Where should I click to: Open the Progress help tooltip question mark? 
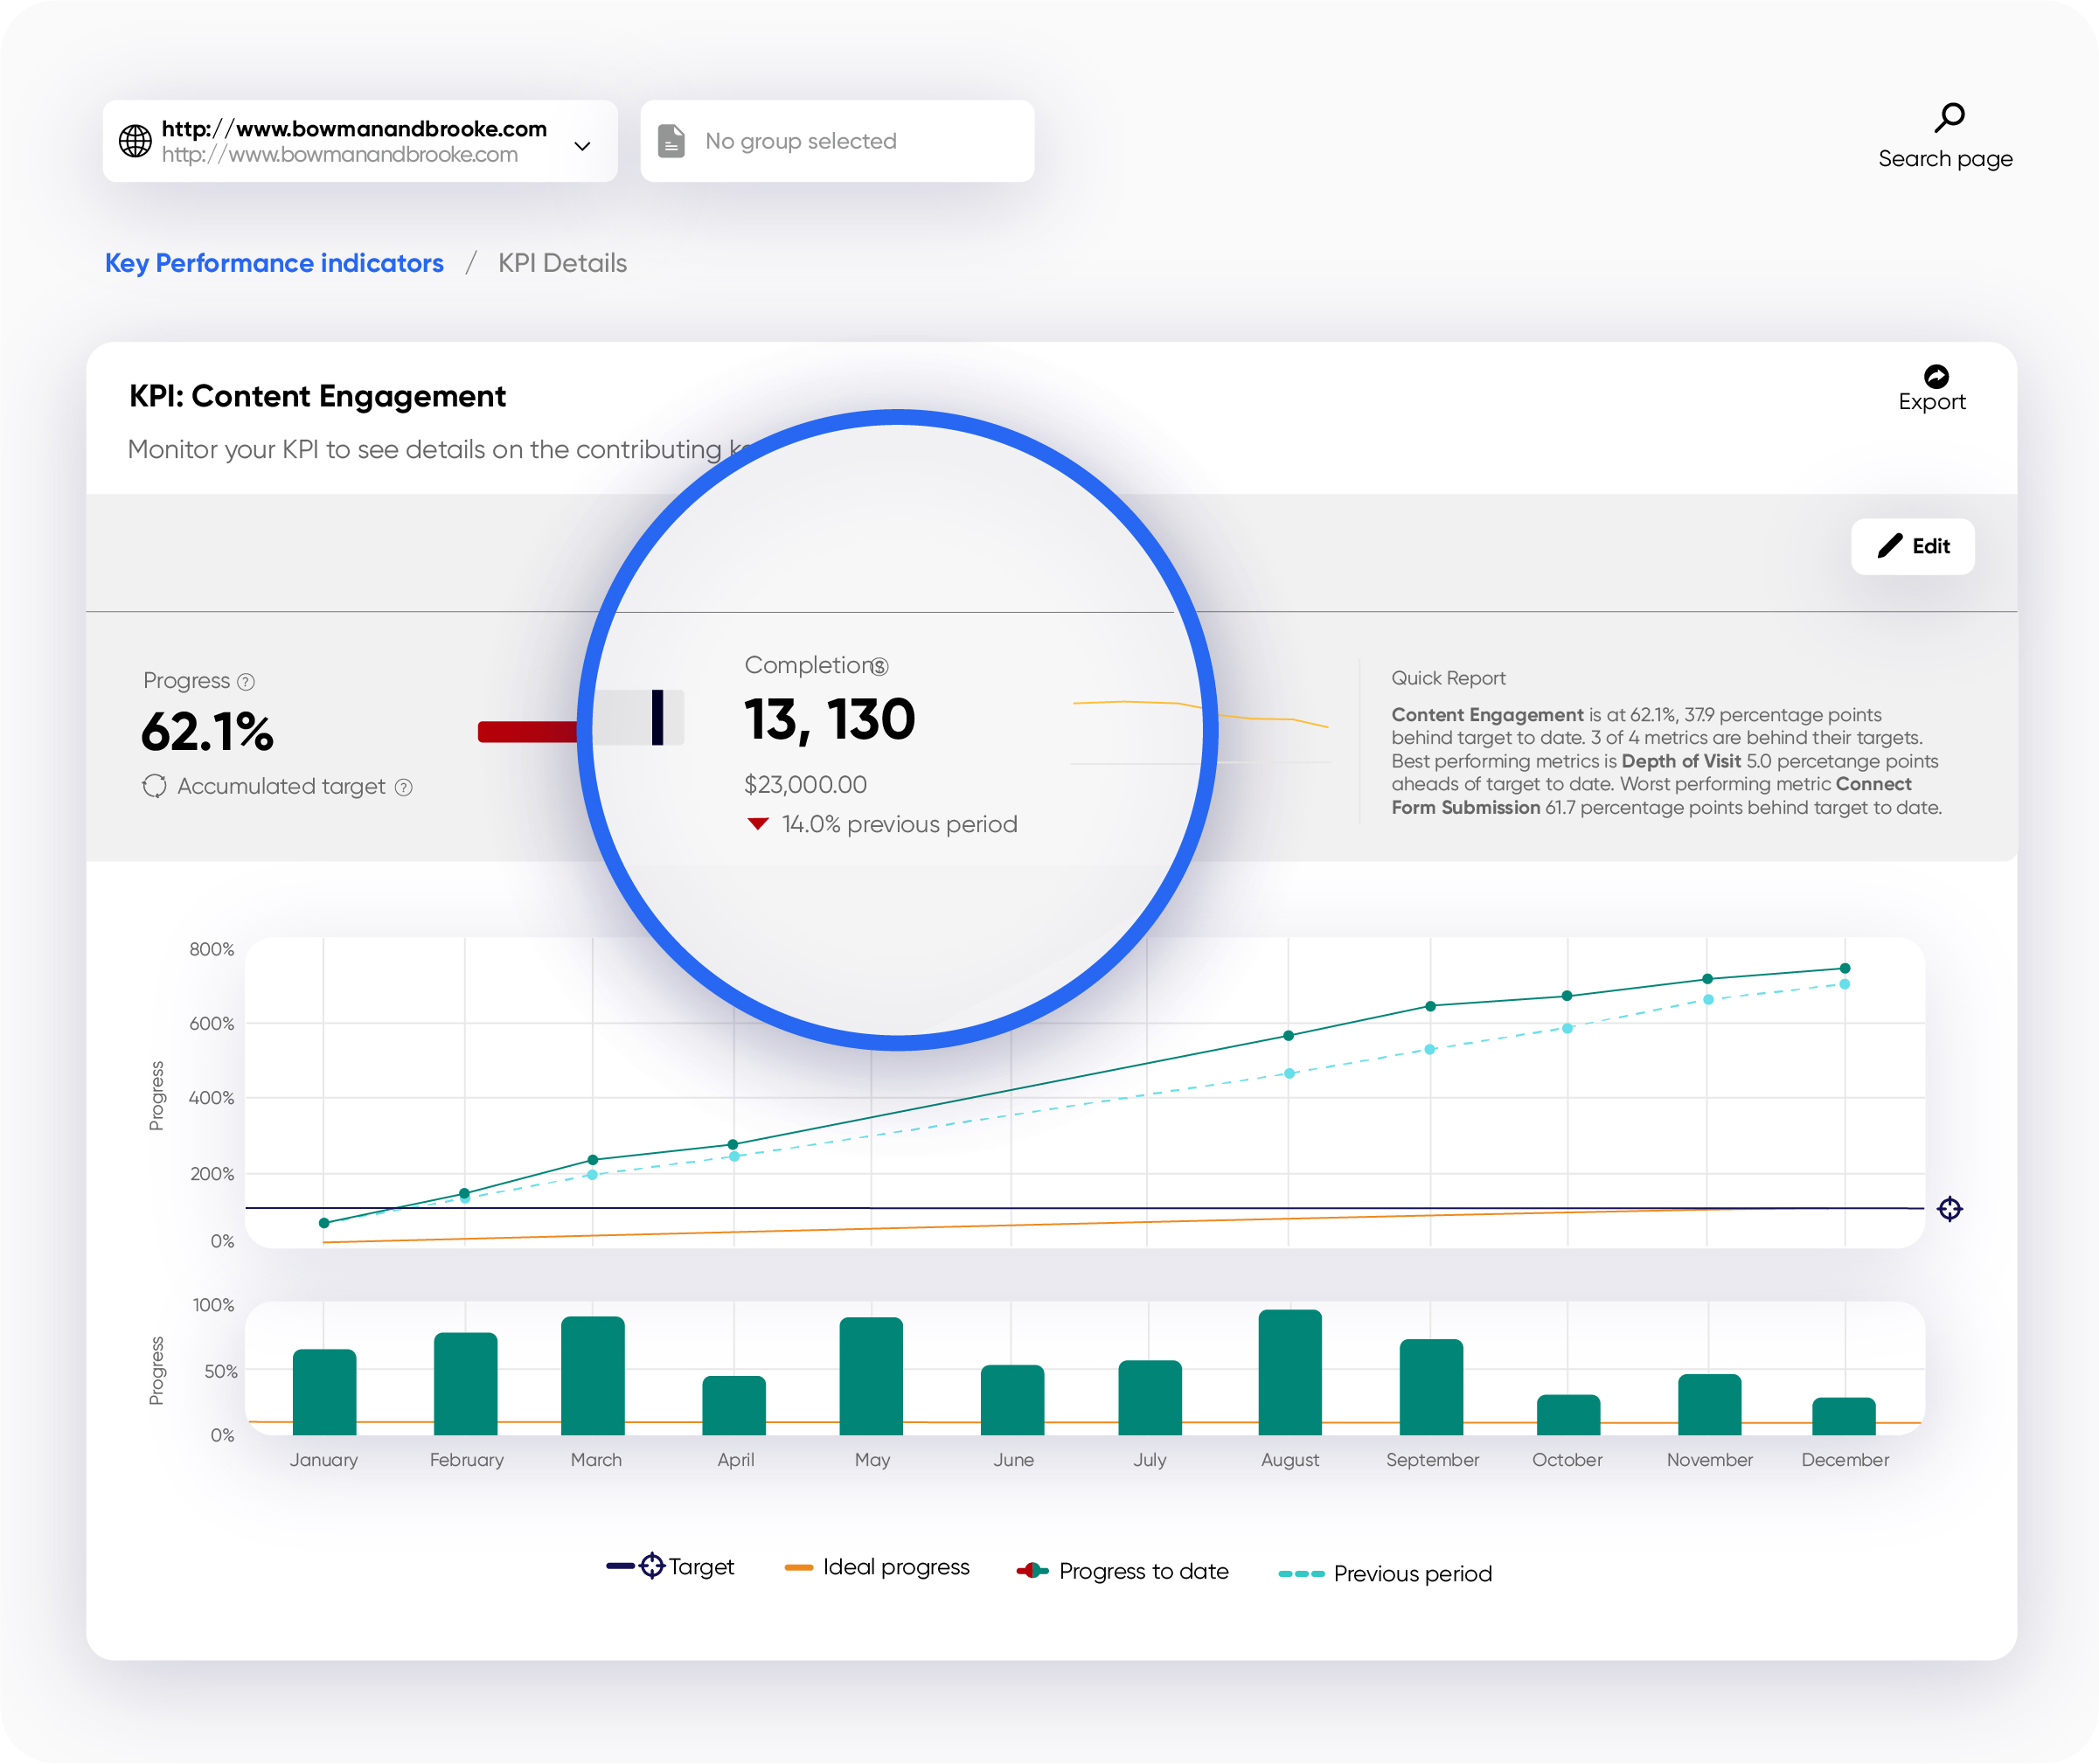tap(246, 680)
